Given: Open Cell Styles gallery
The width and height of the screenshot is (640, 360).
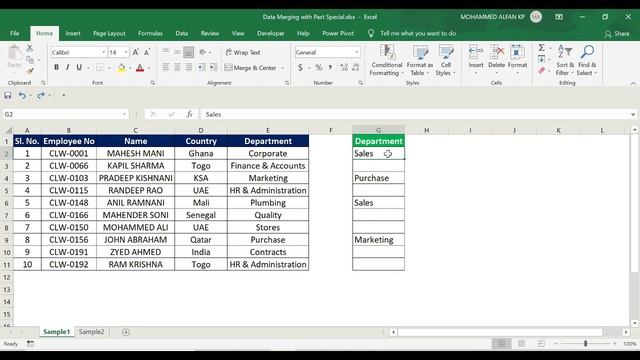Looking at the screenshot, I should 446,60.
